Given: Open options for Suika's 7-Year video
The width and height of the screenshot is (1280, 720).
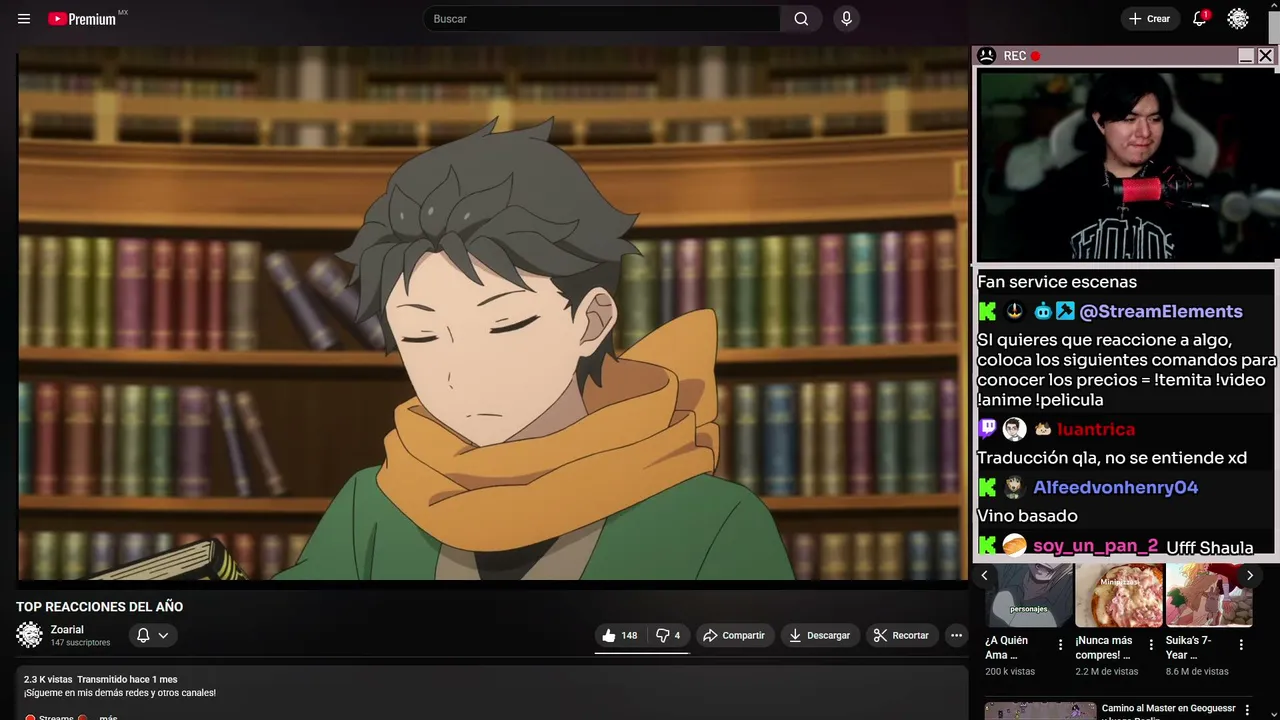Looking at the screenshot, I should pos(1241,645).
